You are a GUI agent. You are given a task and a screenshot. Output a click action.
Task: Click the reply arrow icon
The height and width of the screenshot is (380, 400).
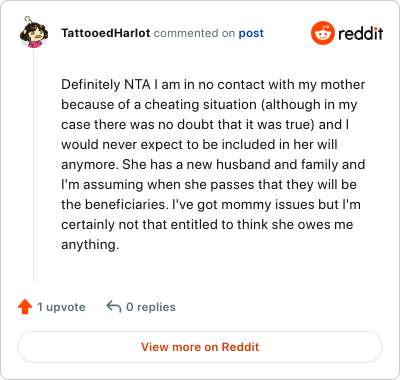tap(114, 307)
